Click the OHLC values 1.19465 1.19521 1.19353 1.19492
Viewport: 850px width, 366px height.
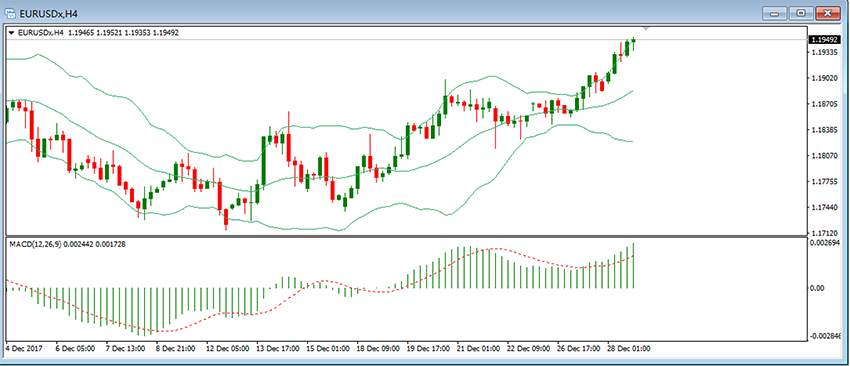coord(123,33)
